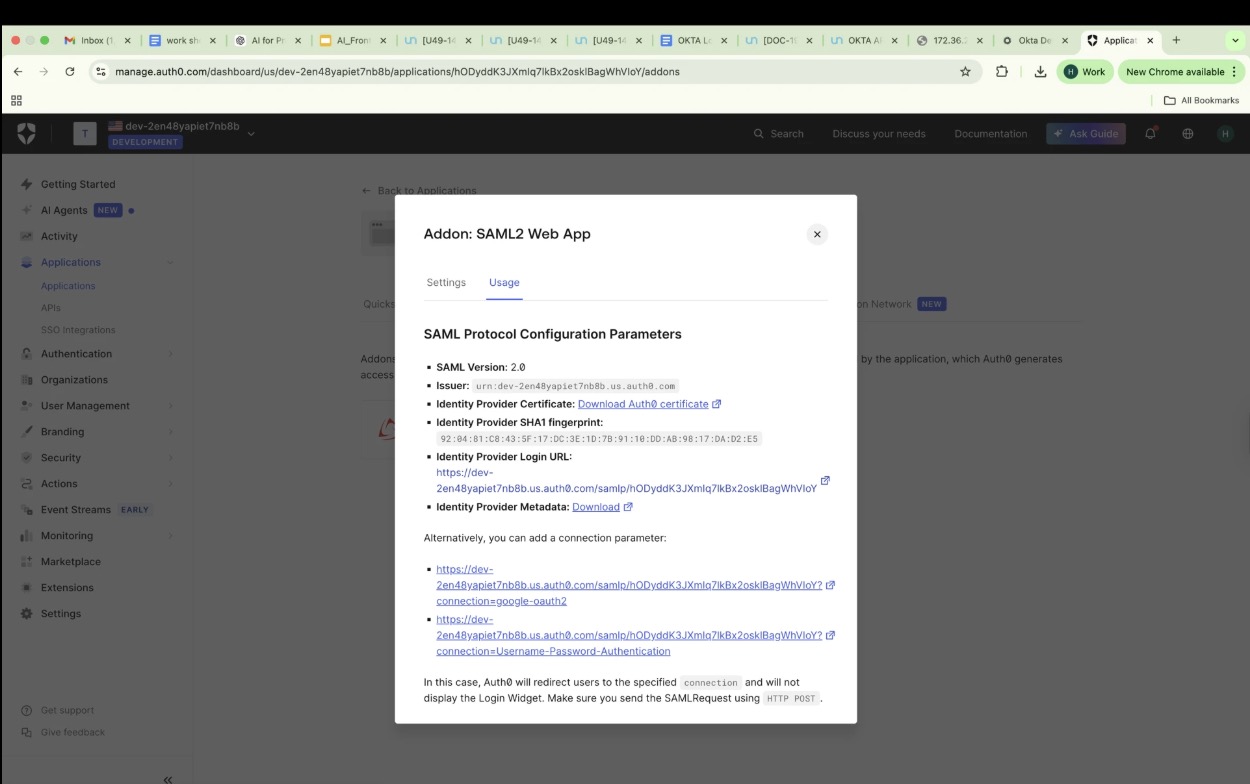Switch to the Settings tab in the modal
This screenshot has width=1250, height=784.
coord(446,283)
